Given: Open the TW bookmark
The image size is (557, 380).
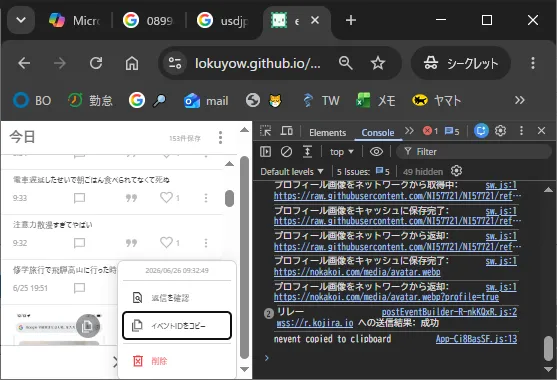Looking at the screenshot, I should point(321,101).
